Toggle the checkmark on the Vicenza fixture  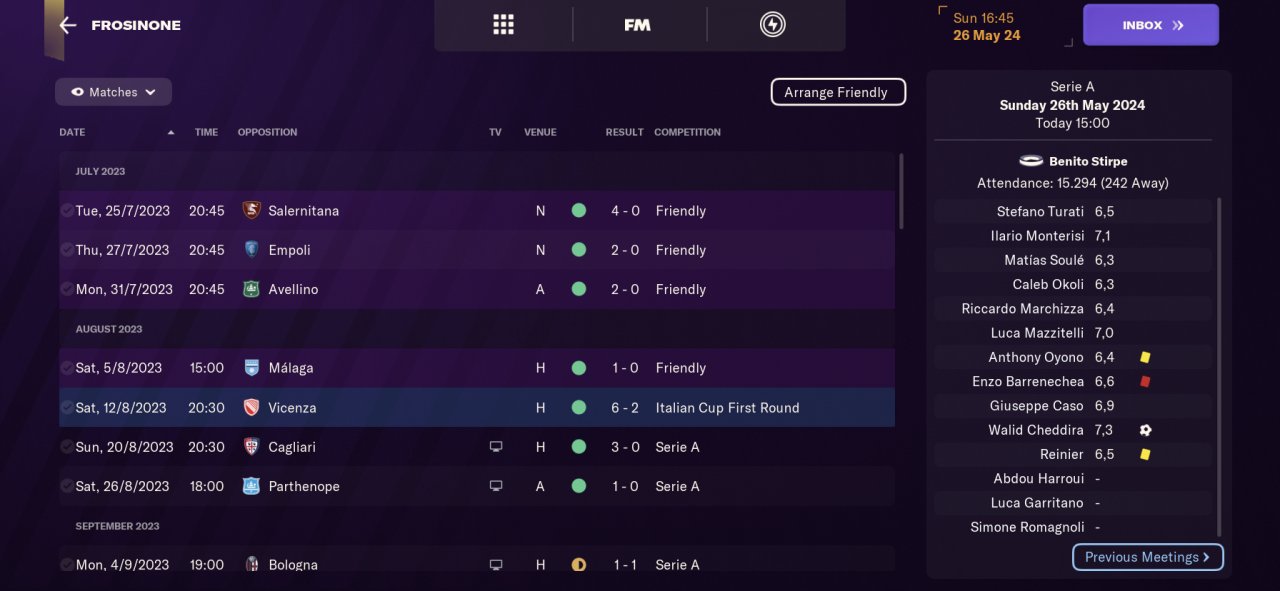(66, 408)
